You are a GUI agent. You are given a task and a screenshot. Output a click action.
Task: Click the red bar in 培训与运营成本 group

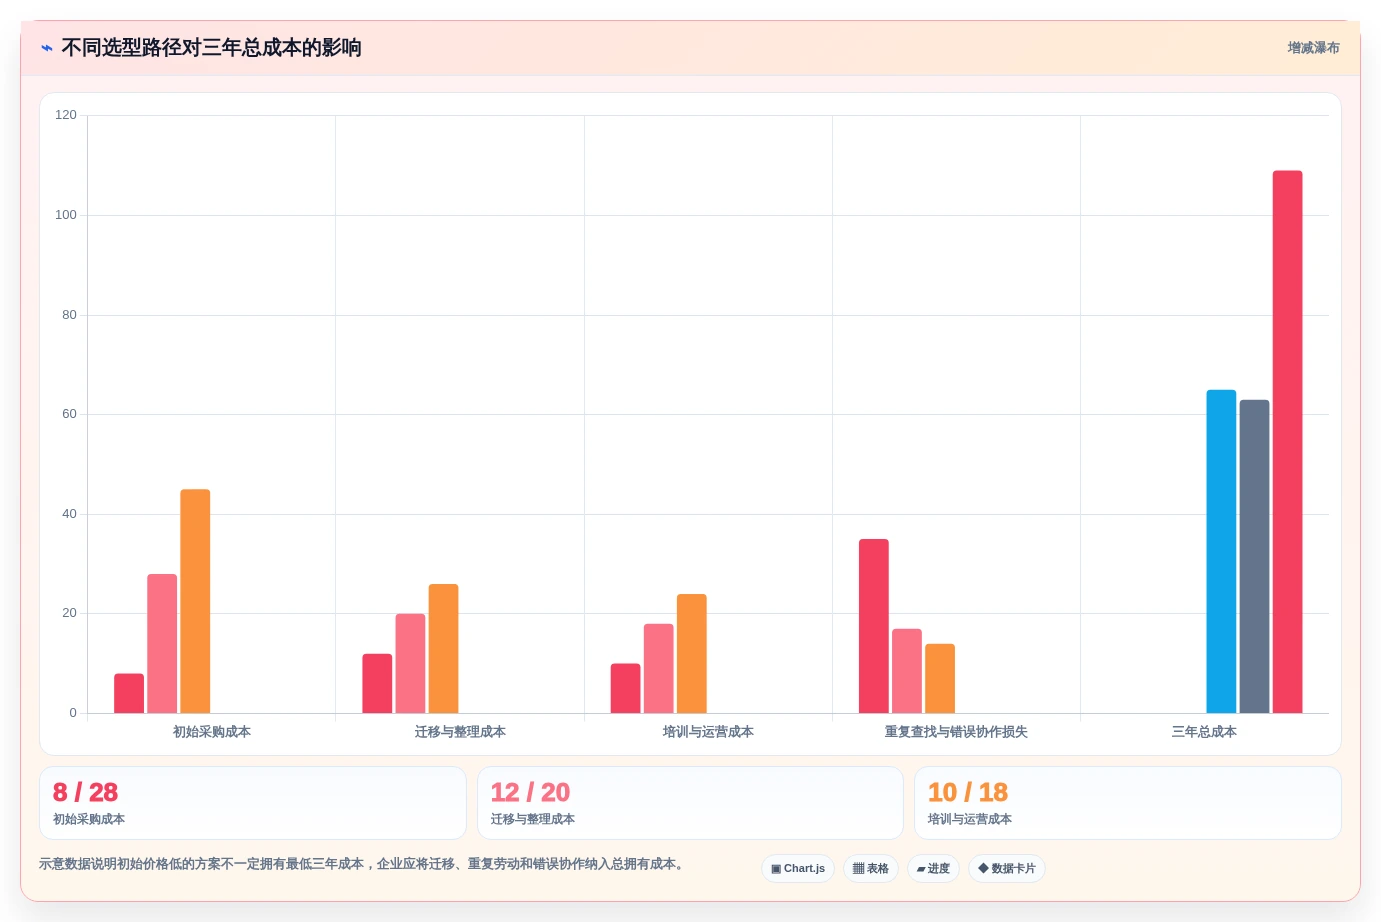pyautogui.click(x=625, y=688)
